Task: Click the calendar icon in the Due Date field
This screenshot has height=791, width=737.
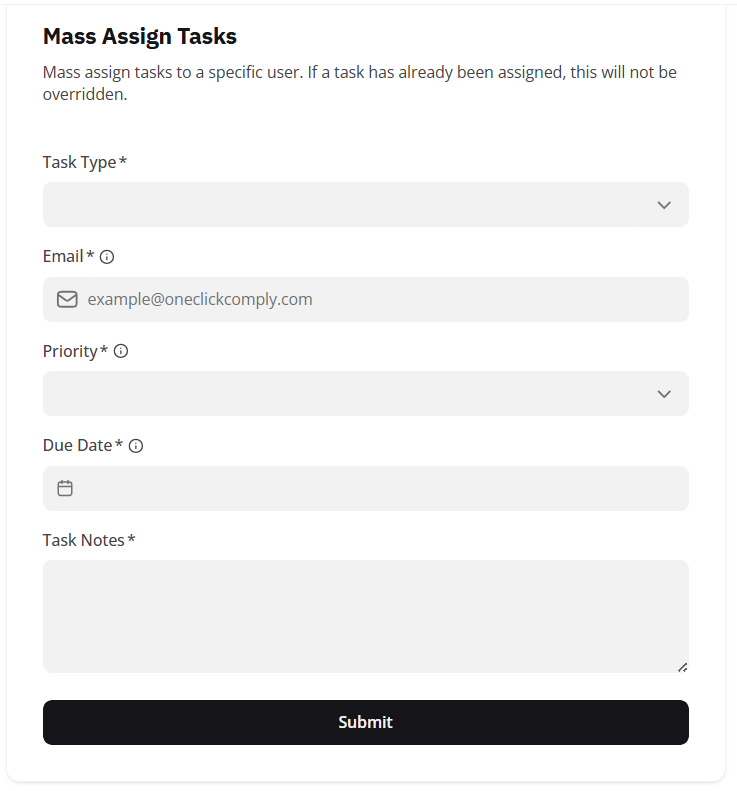Action: pos(65,488)
